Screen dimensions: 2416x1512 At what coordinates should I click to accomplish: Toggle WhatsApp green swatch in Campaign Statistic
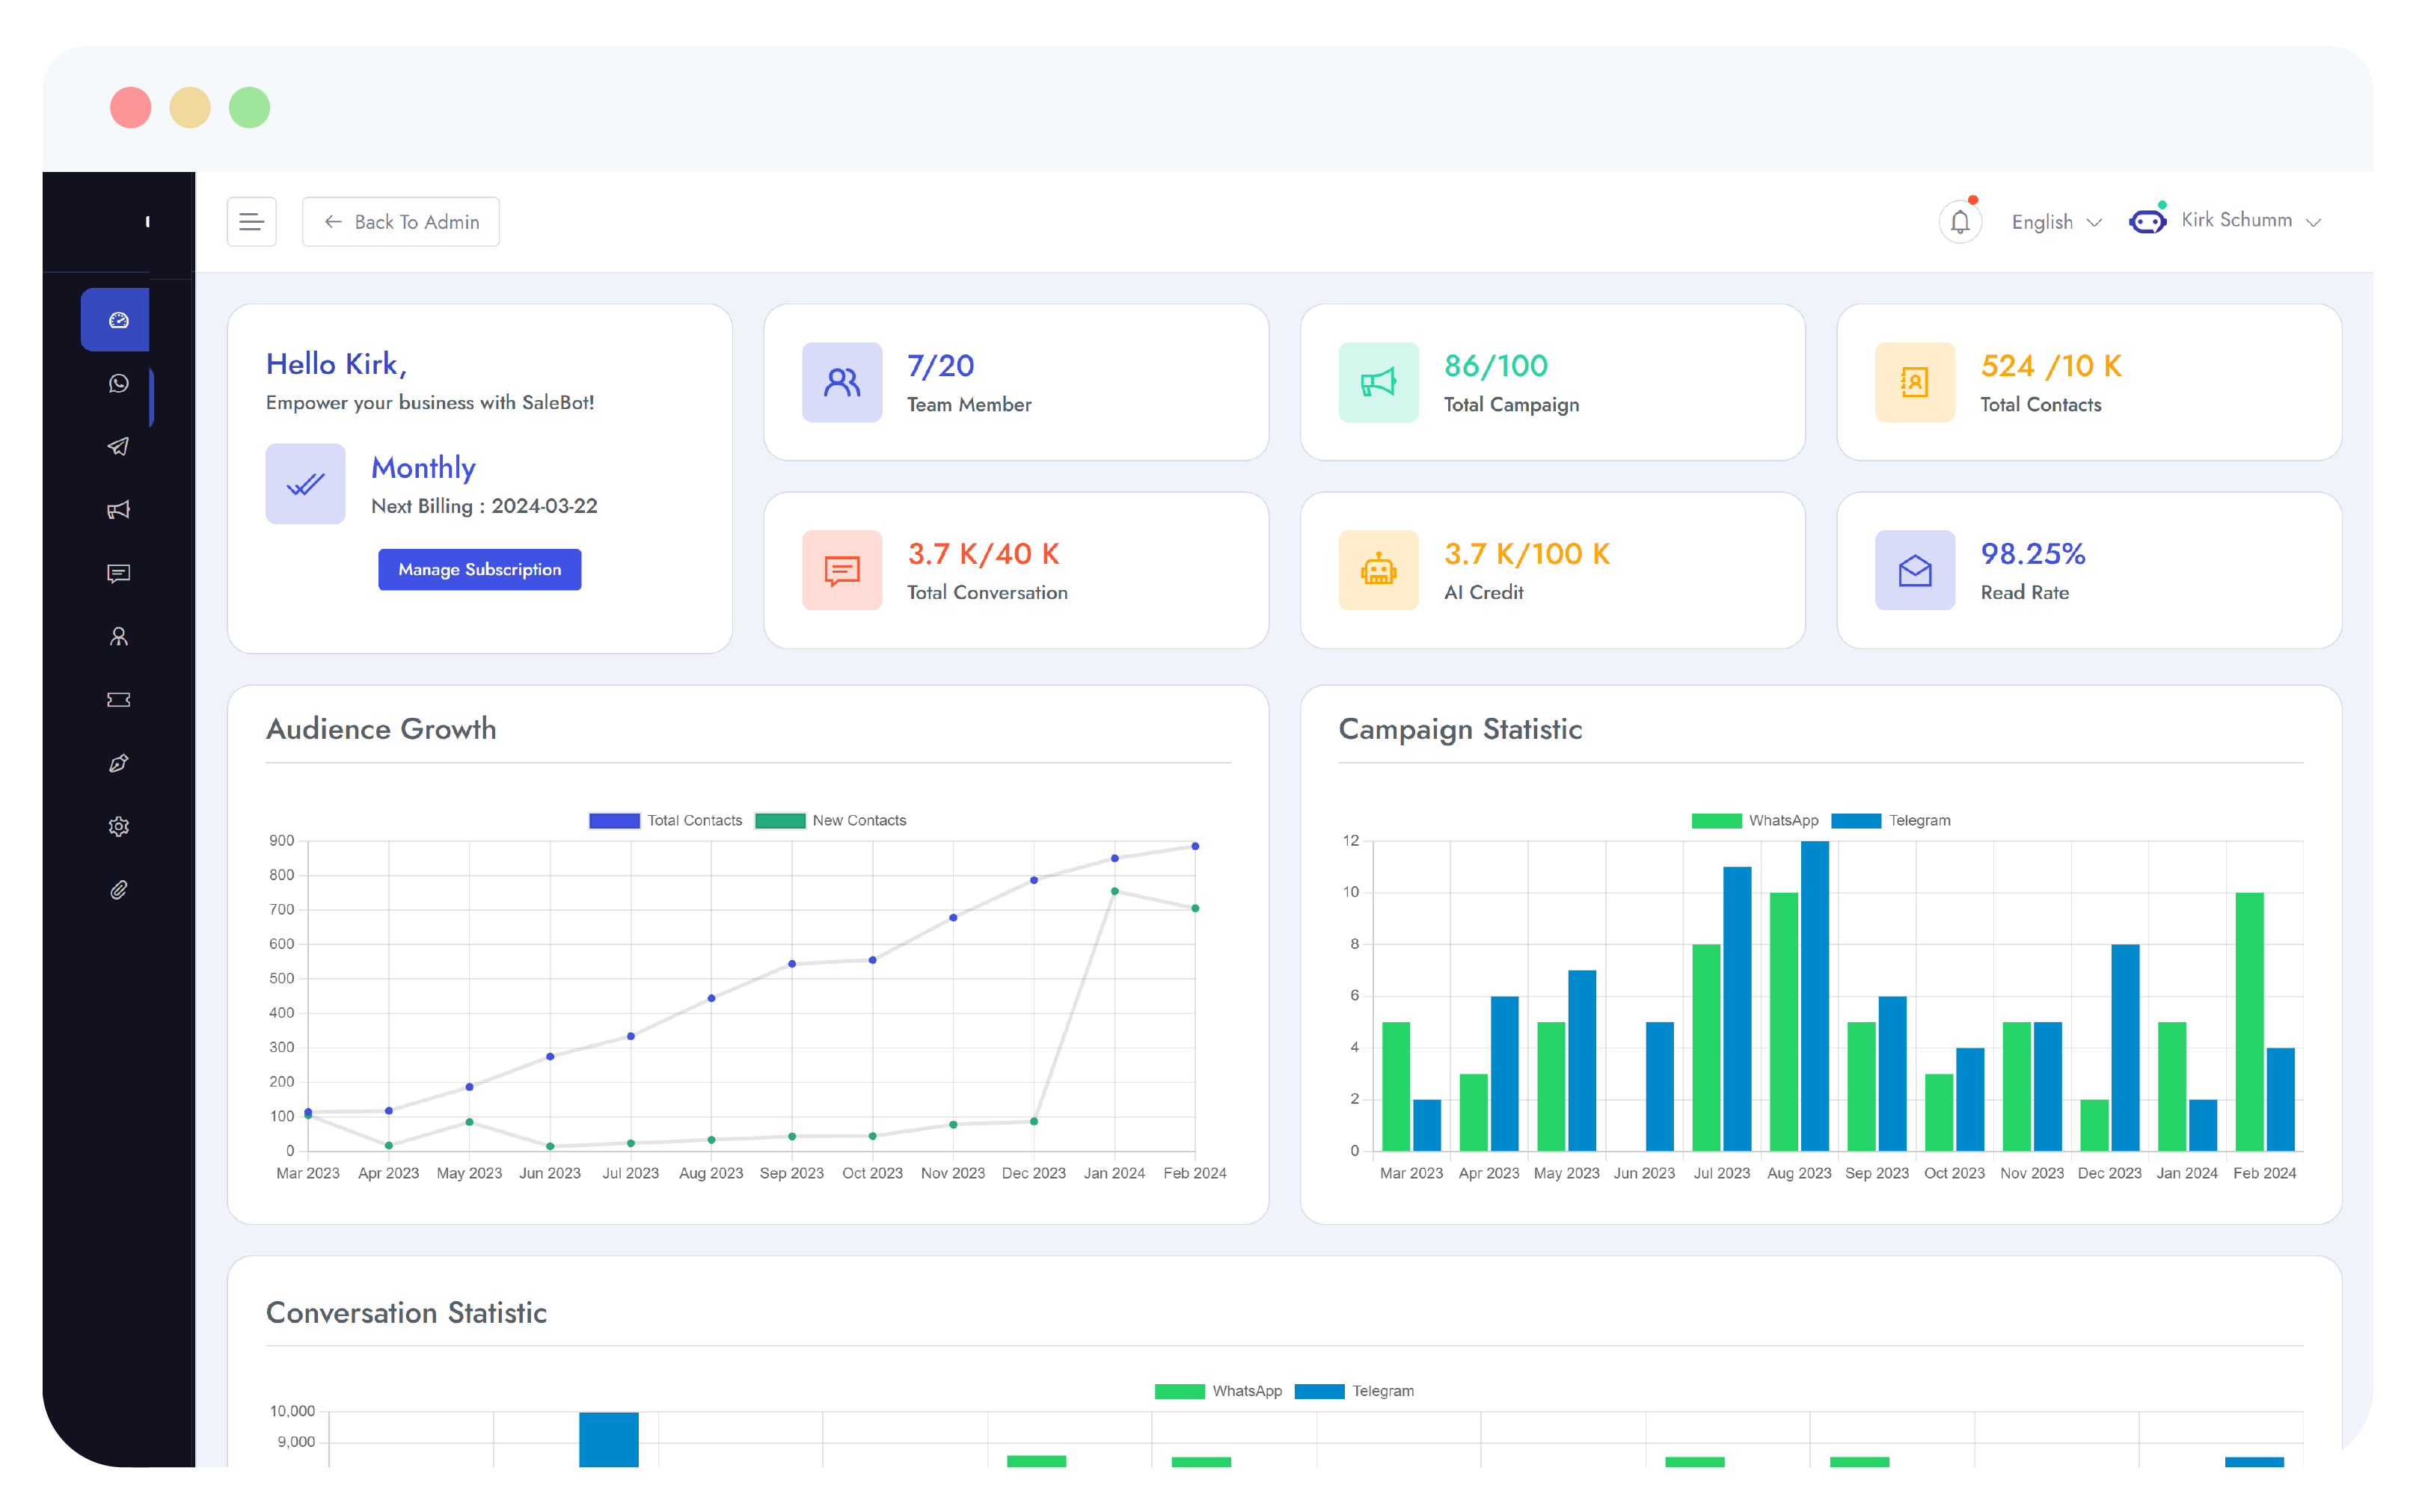pyautogui.click(x=1716, y=820)
